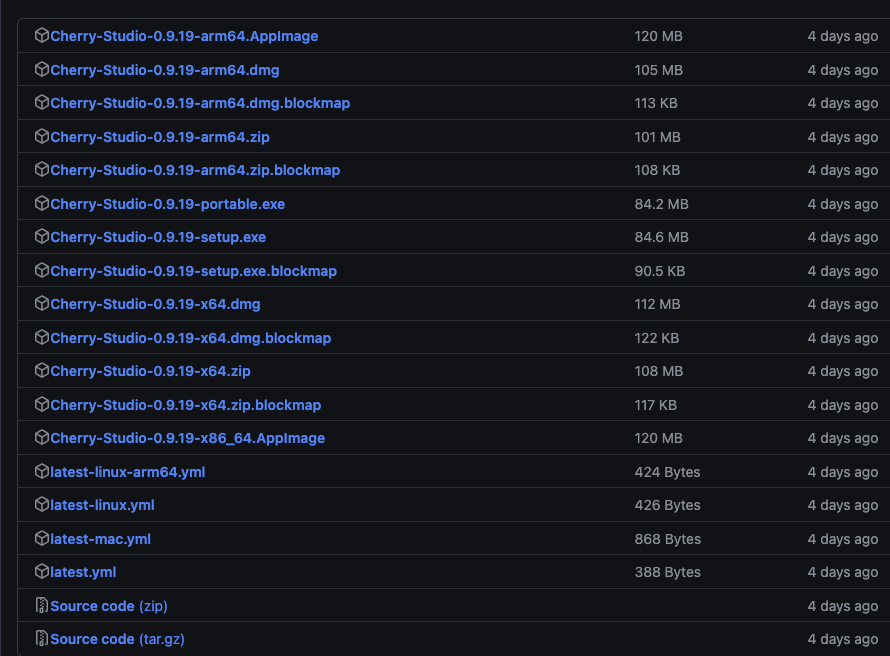Download Source code (tar.gz) archive
The height and width of the screenshot is (656, 890).
click(117, 639)
